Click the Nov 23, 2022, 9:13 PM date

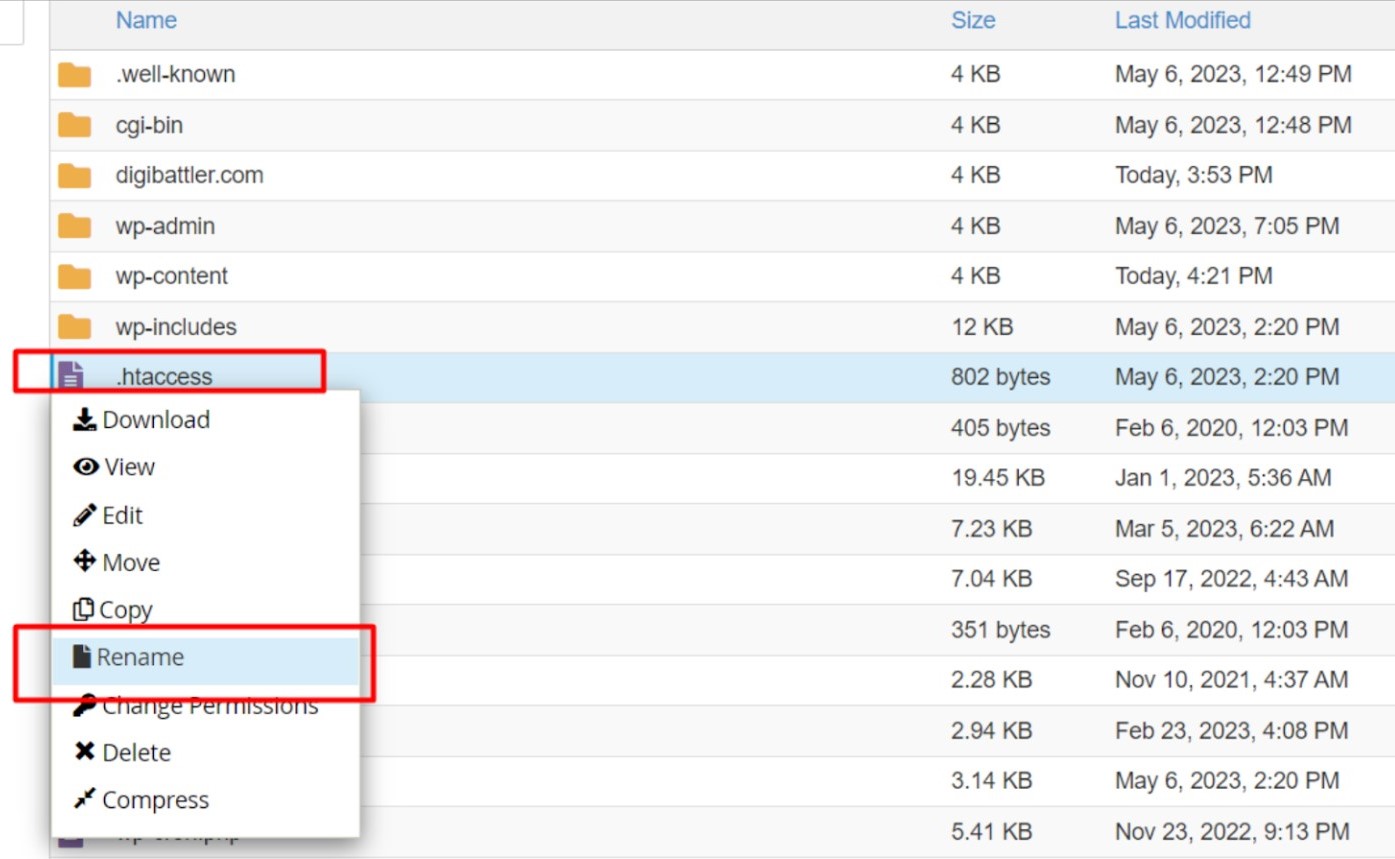tap(1232, 831)
